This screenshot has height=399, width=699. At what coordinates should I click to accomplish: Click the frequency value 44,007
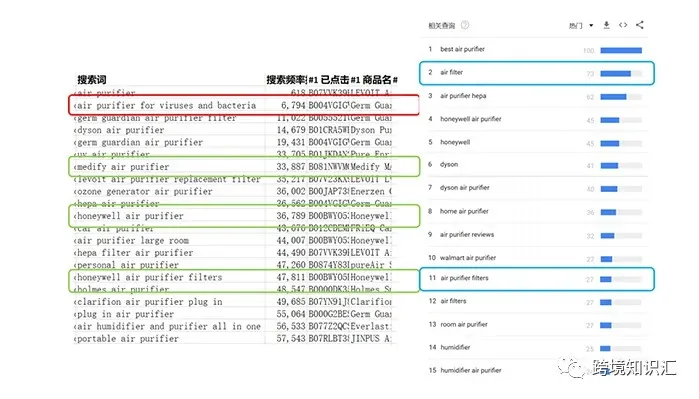291,241
